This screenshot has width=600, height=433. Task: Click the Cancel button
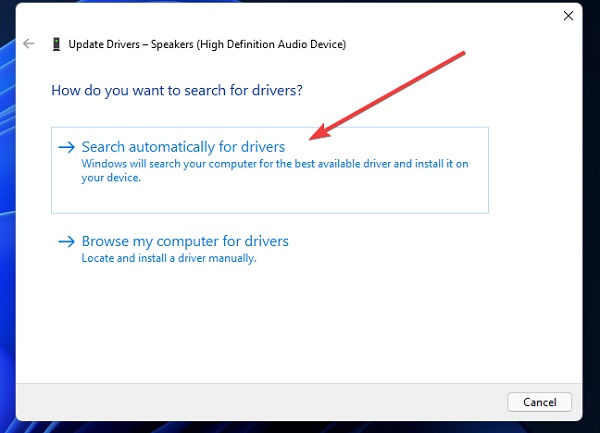click(x=540, y=402)
